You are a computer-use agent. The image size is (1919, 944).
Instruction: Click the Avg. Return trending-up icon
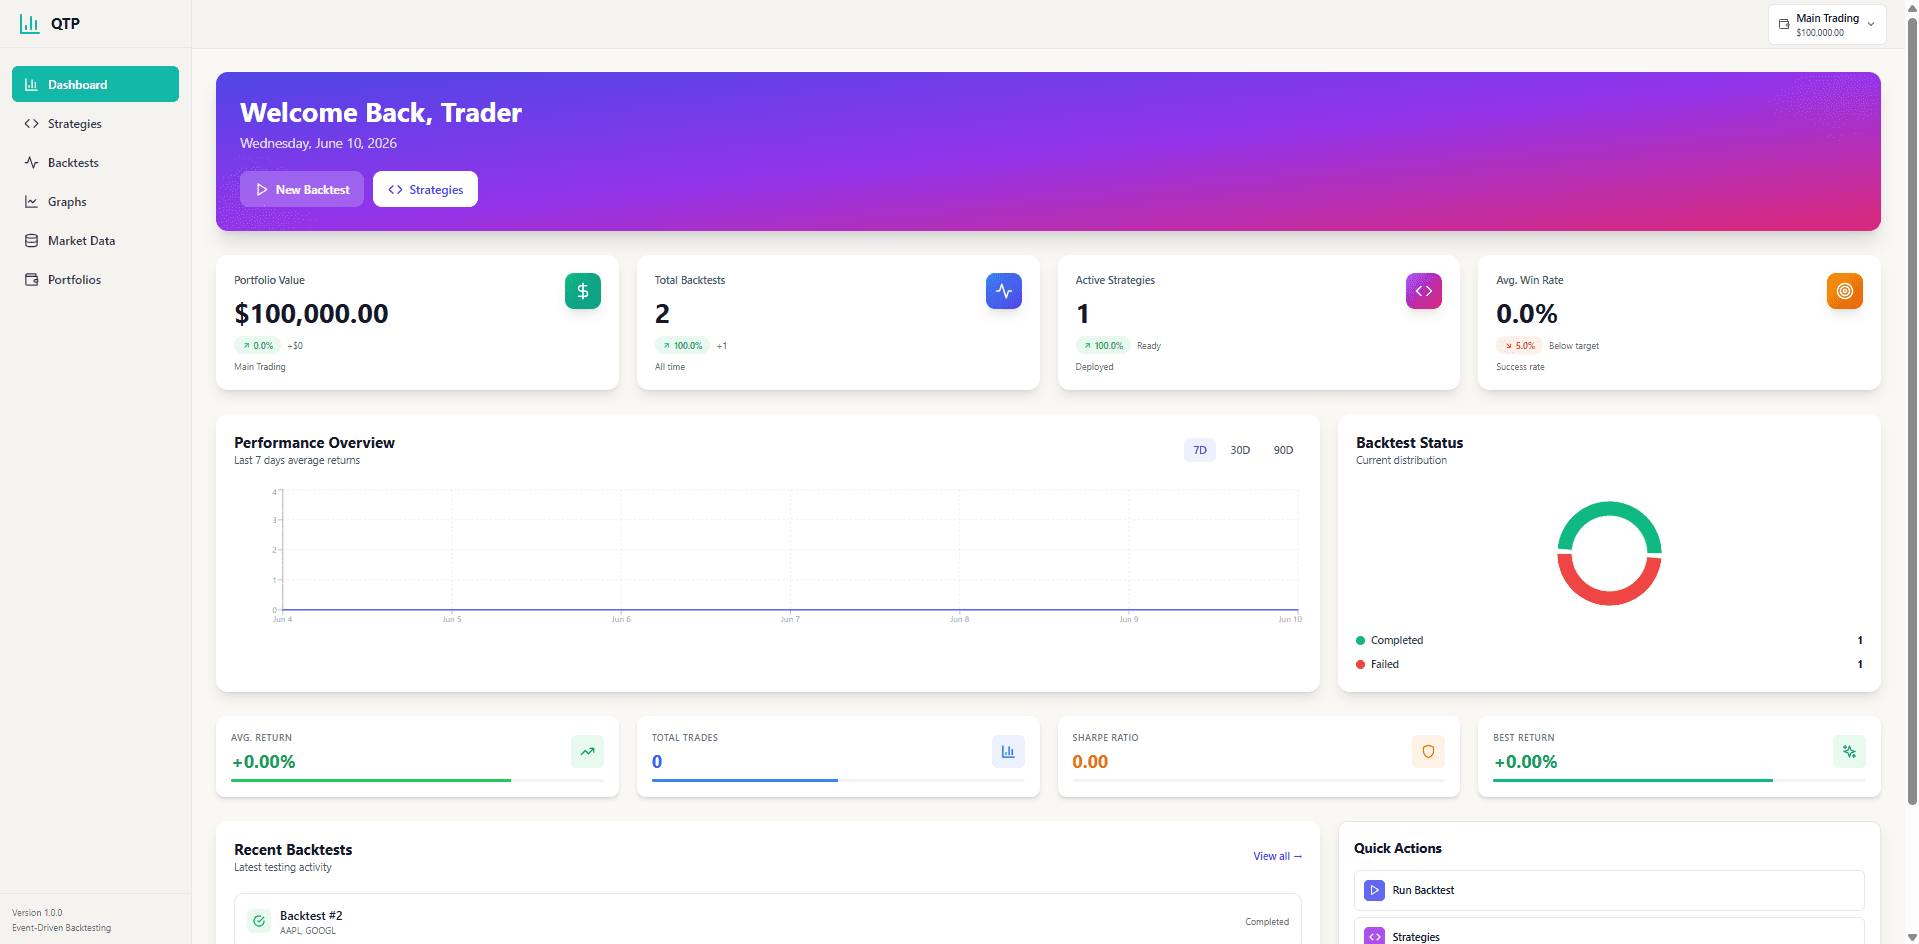coord(587,751)
